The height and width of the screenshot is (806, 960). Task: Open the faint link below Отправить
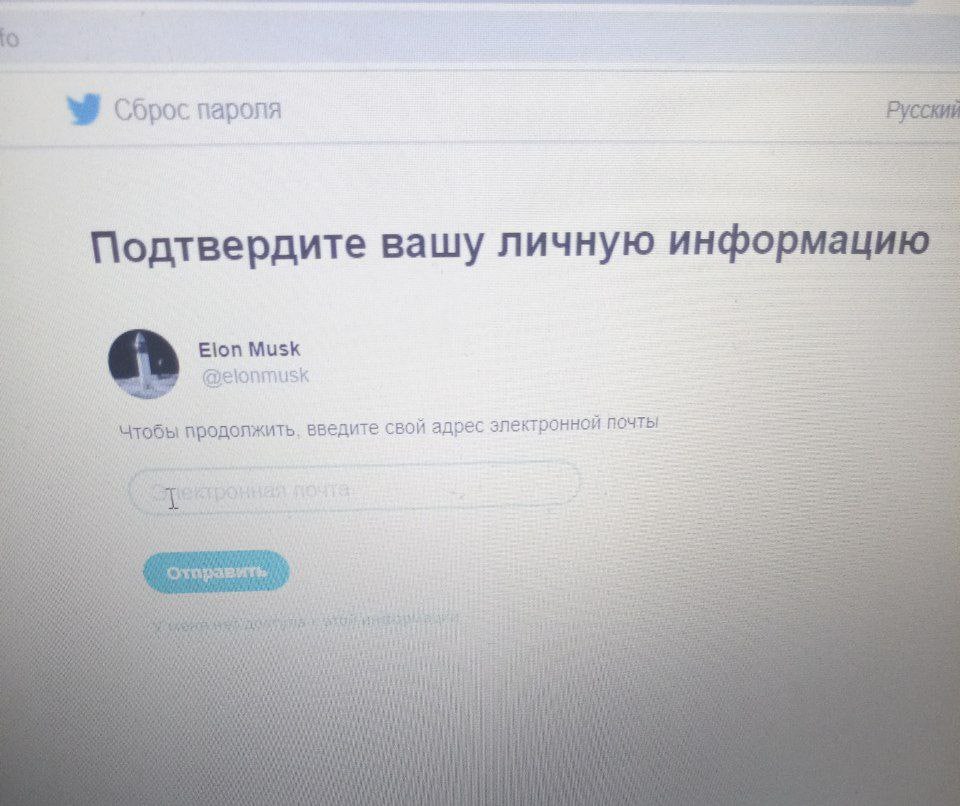pos(305,622)
